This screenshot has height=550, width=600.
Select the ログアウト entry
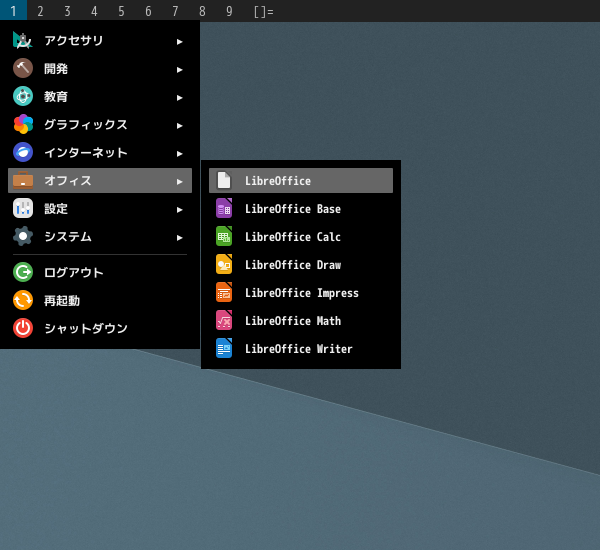click(x=73, y=272)
